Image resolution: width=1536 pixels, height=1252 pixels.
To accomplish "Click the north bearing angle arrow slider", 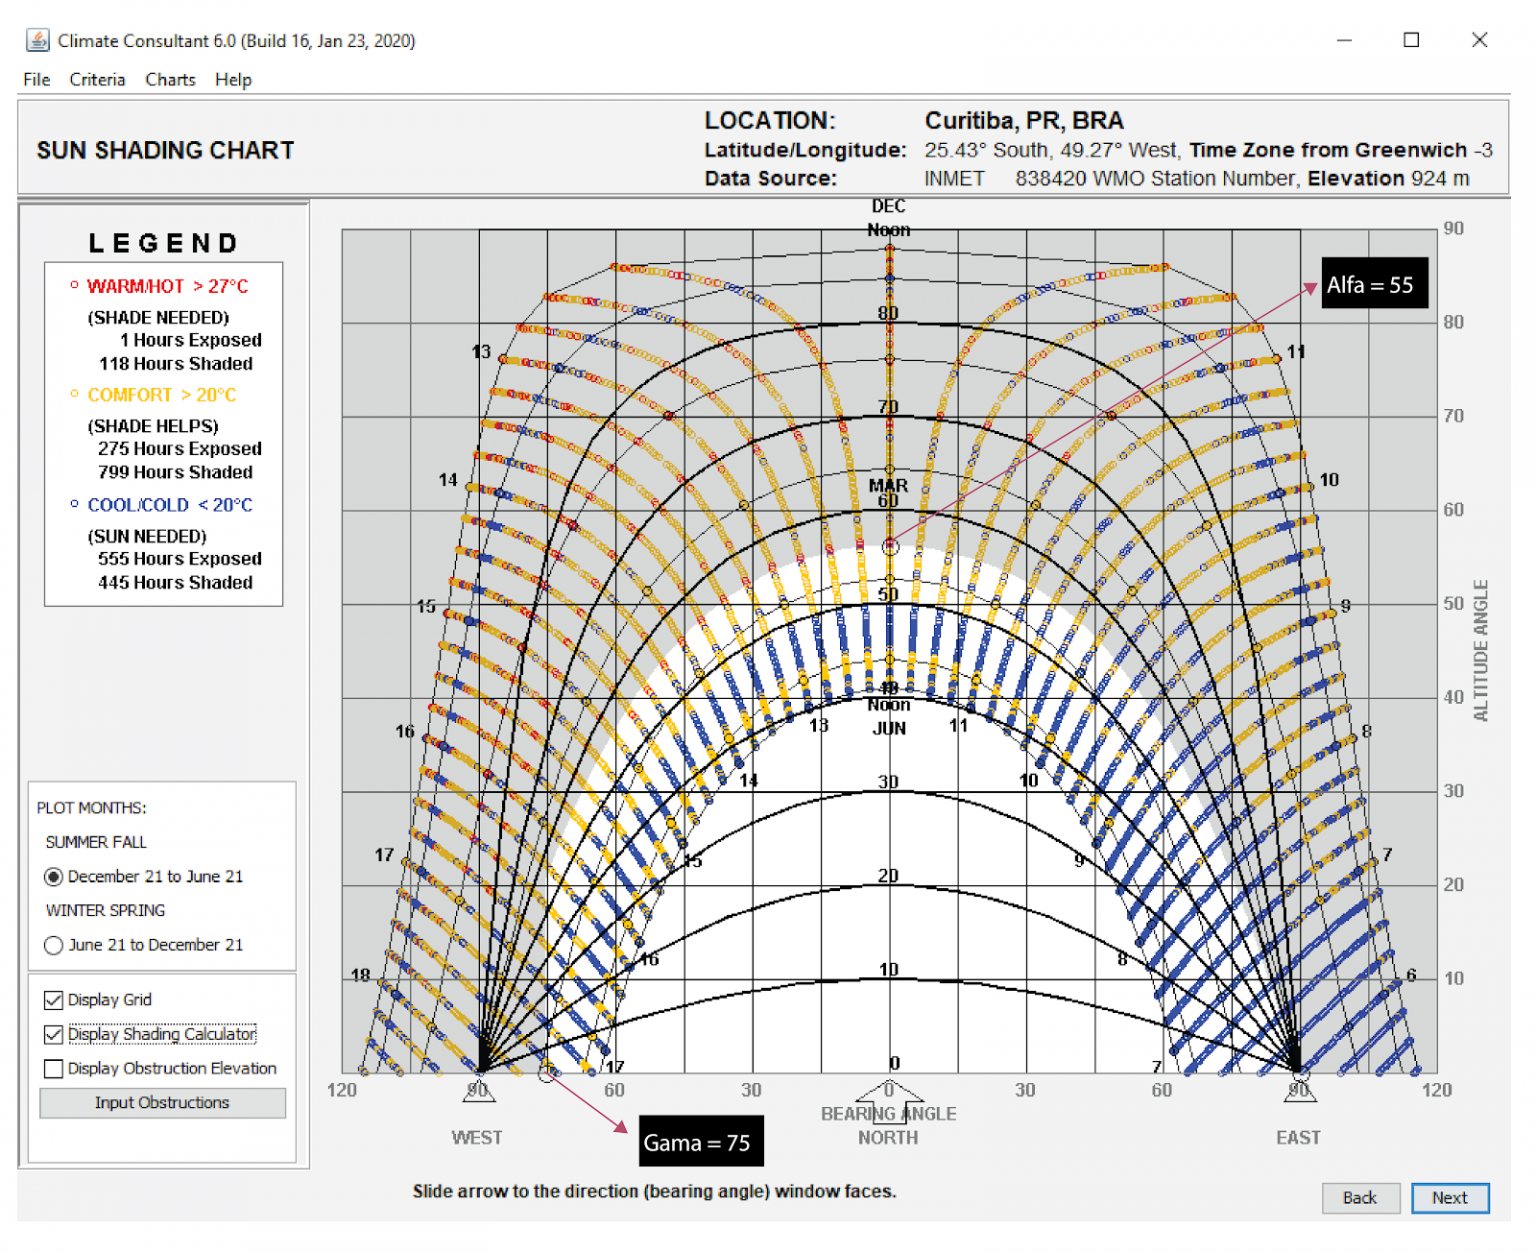I will pyautogui.click(x=888, y=1102).
